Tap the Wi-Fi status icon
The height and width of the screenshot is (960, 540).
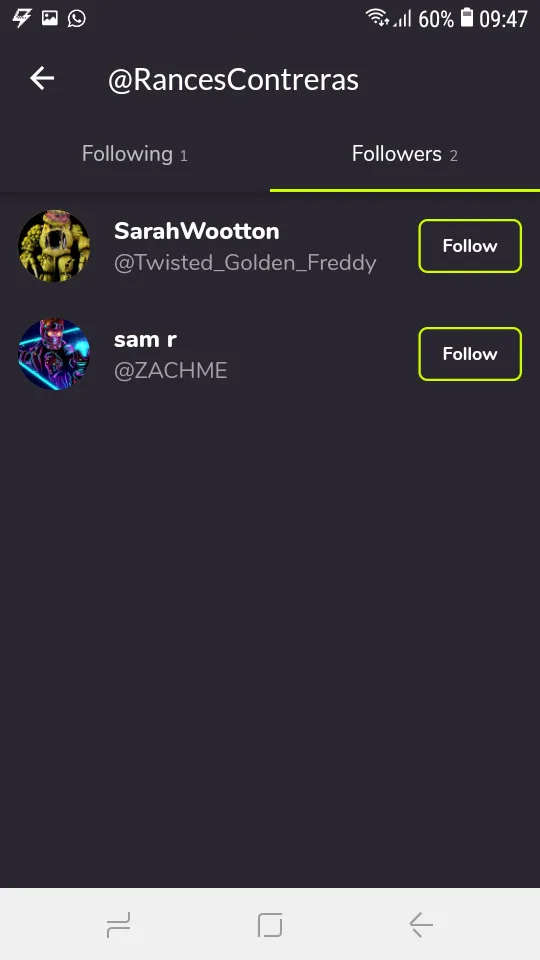point(377,18)
